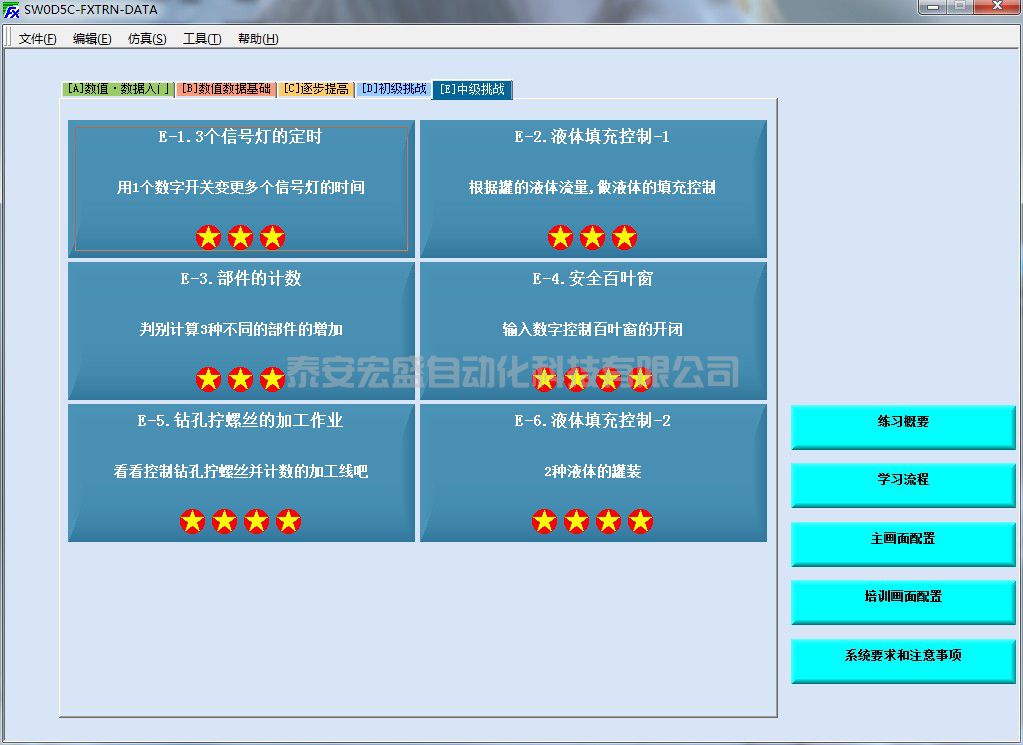
Task: Open exercise E-1 3个信号灯的定时
Action: [x=241, y=188]
